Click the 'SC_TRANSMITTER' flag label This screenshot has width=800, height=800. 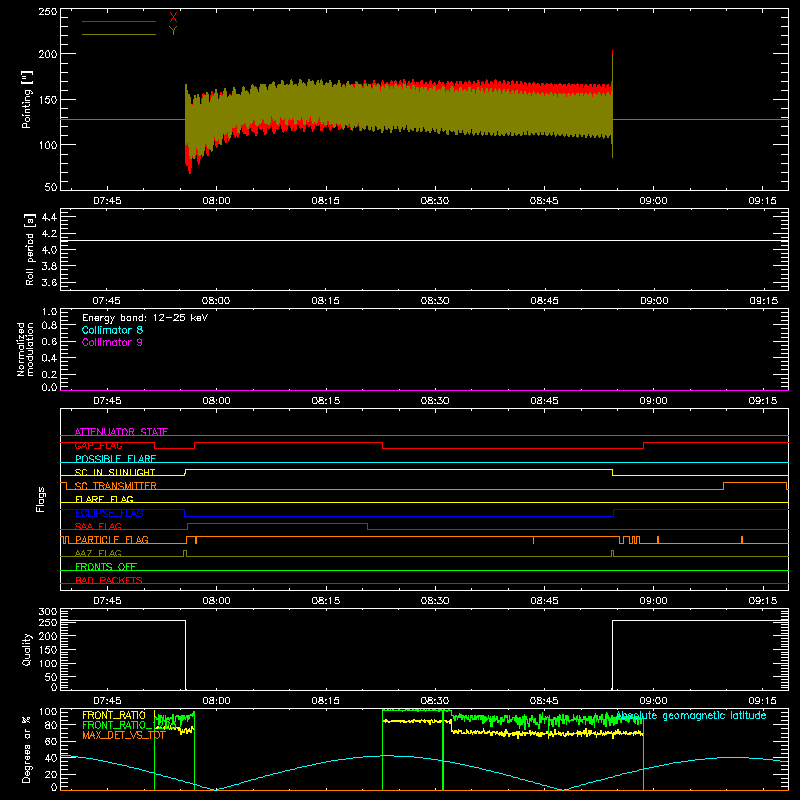pos(116,486)
